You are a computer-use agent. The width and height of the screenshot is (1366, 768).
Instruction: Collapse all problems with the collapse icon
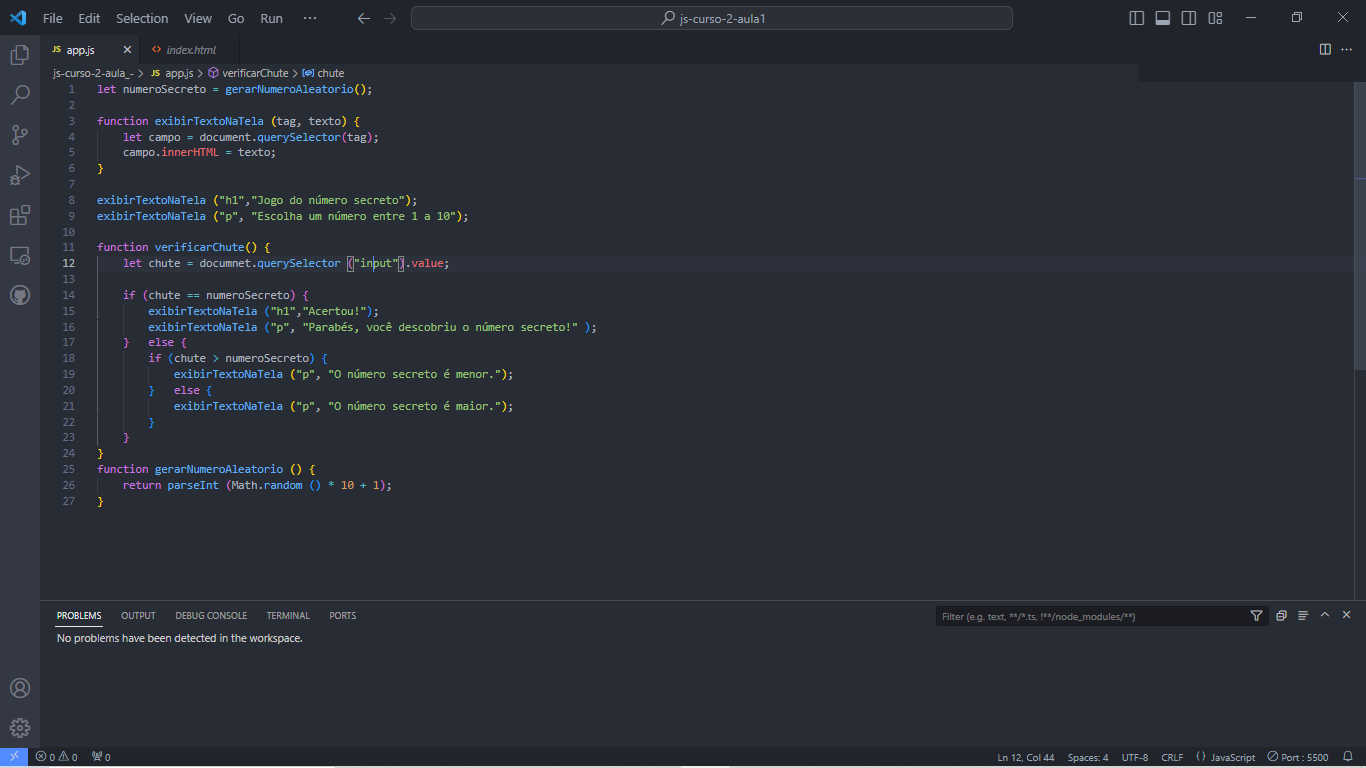[1281, 616]
